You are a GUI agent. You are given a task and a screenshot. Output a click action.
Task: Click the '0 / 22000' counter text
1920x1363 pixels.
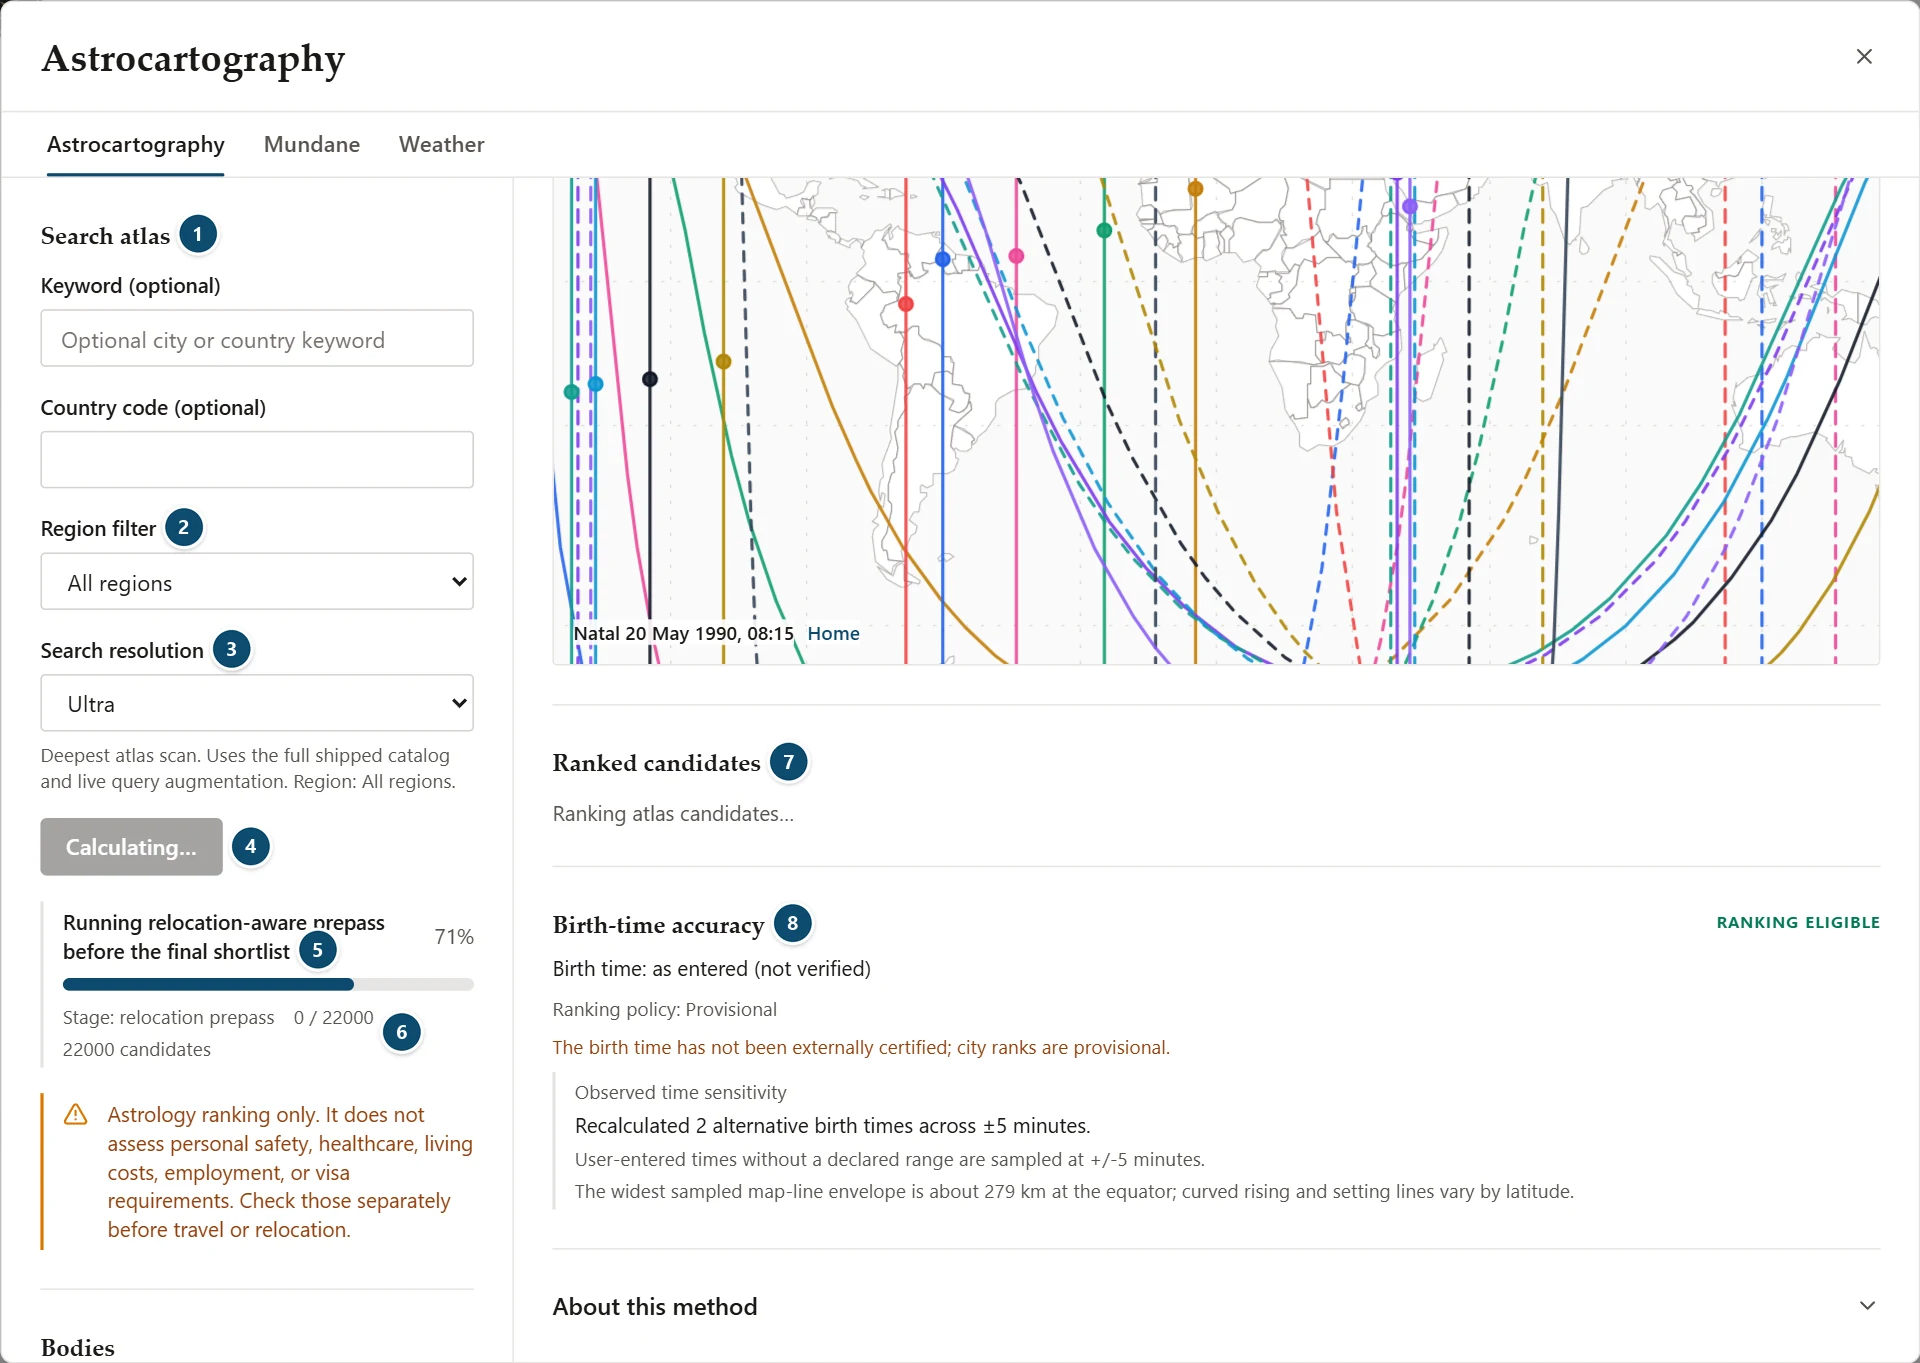tap(333, 1017)
